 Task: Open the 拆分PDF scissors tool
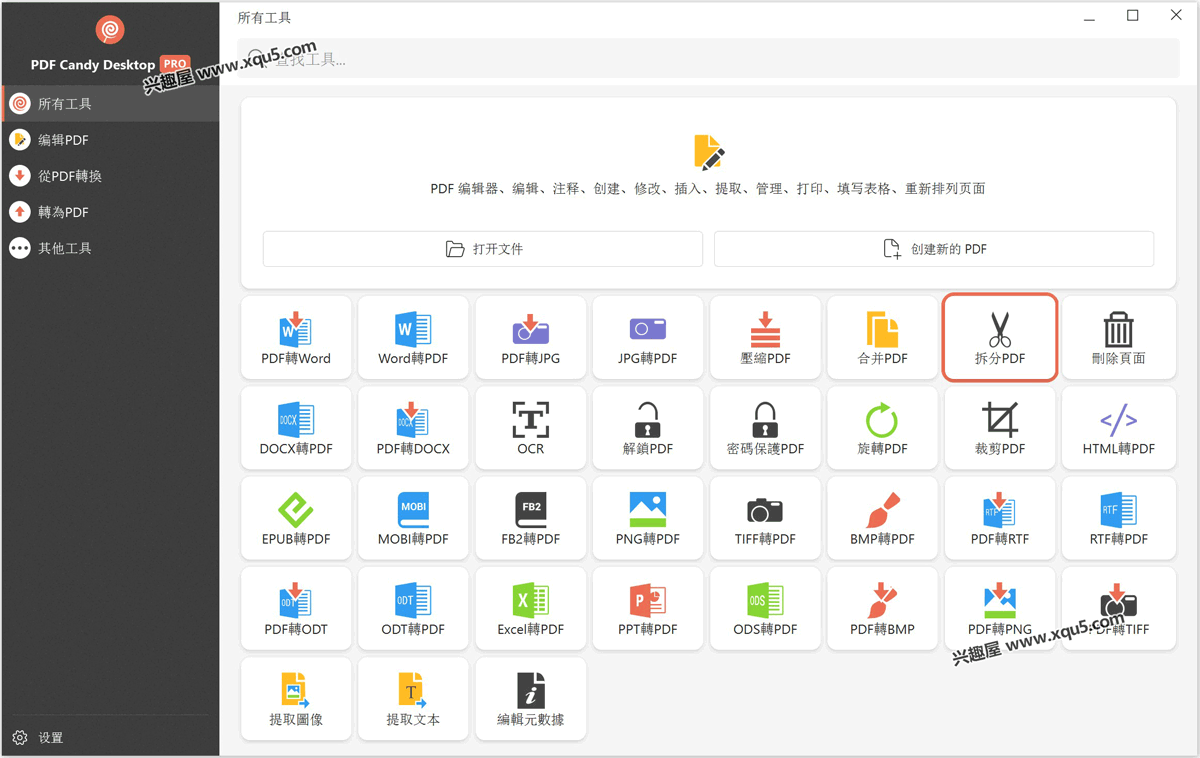[x=1000, y=338]
